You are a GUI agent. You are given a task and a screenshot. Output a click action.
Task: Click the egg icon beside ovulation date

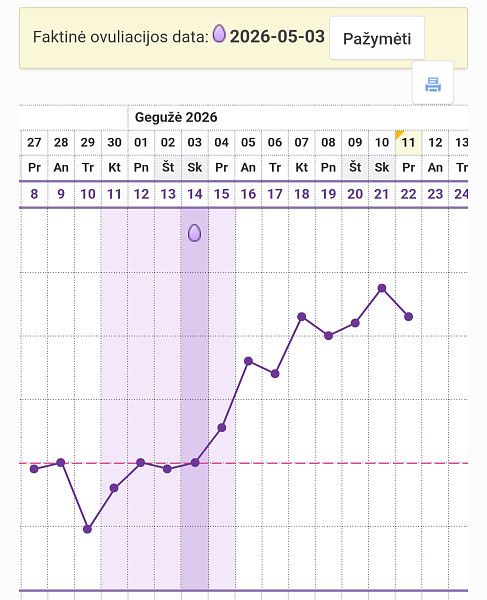tap(219, 34)
